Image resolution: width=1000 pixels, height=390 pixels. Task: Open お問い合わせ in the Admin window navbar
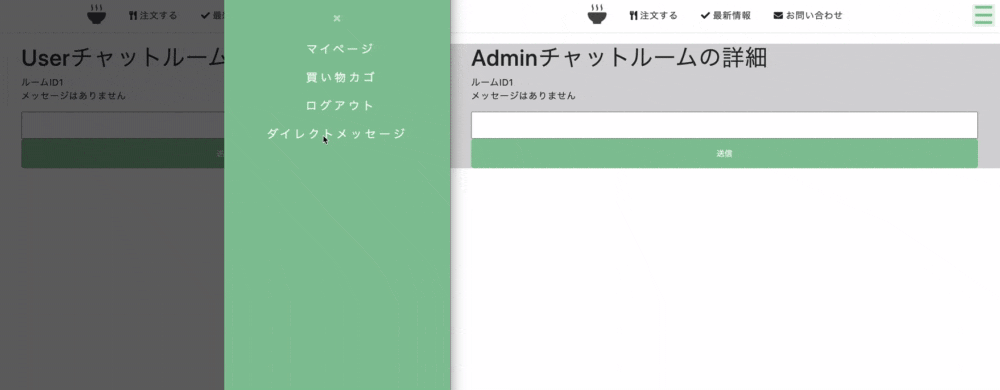click(808, 15)
